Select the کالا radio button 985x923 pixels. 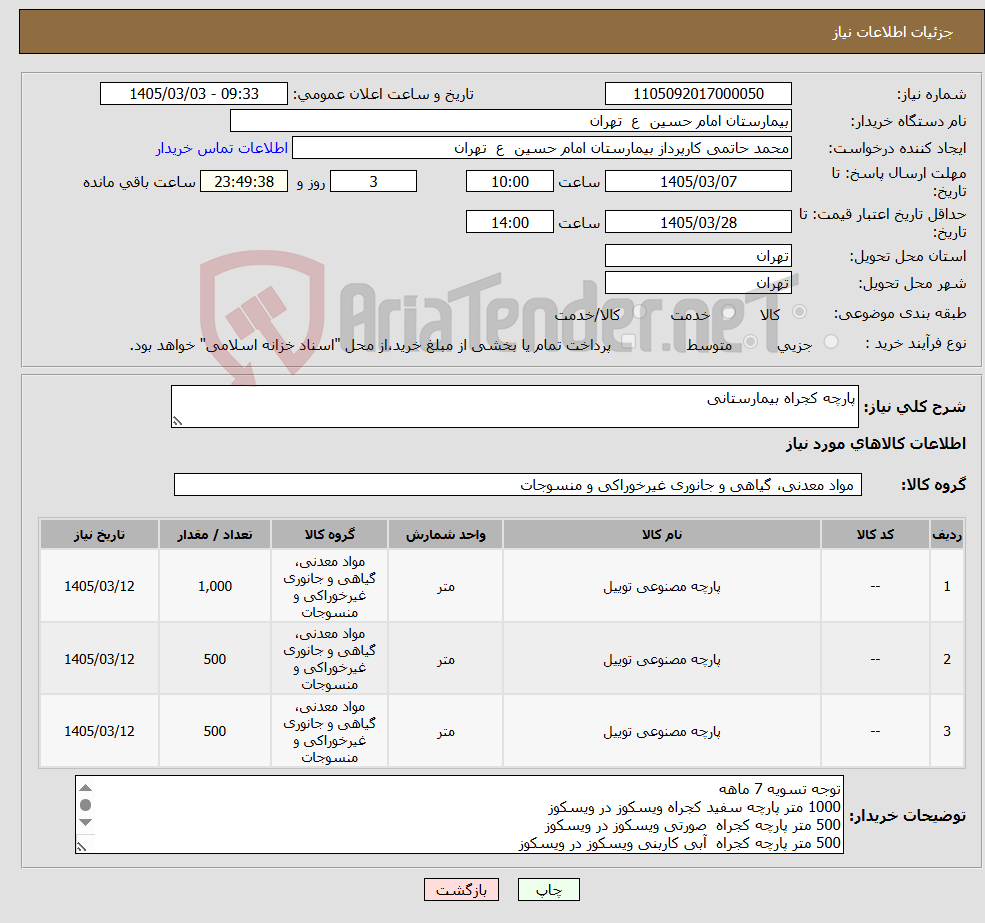click(x=800, y=312)
